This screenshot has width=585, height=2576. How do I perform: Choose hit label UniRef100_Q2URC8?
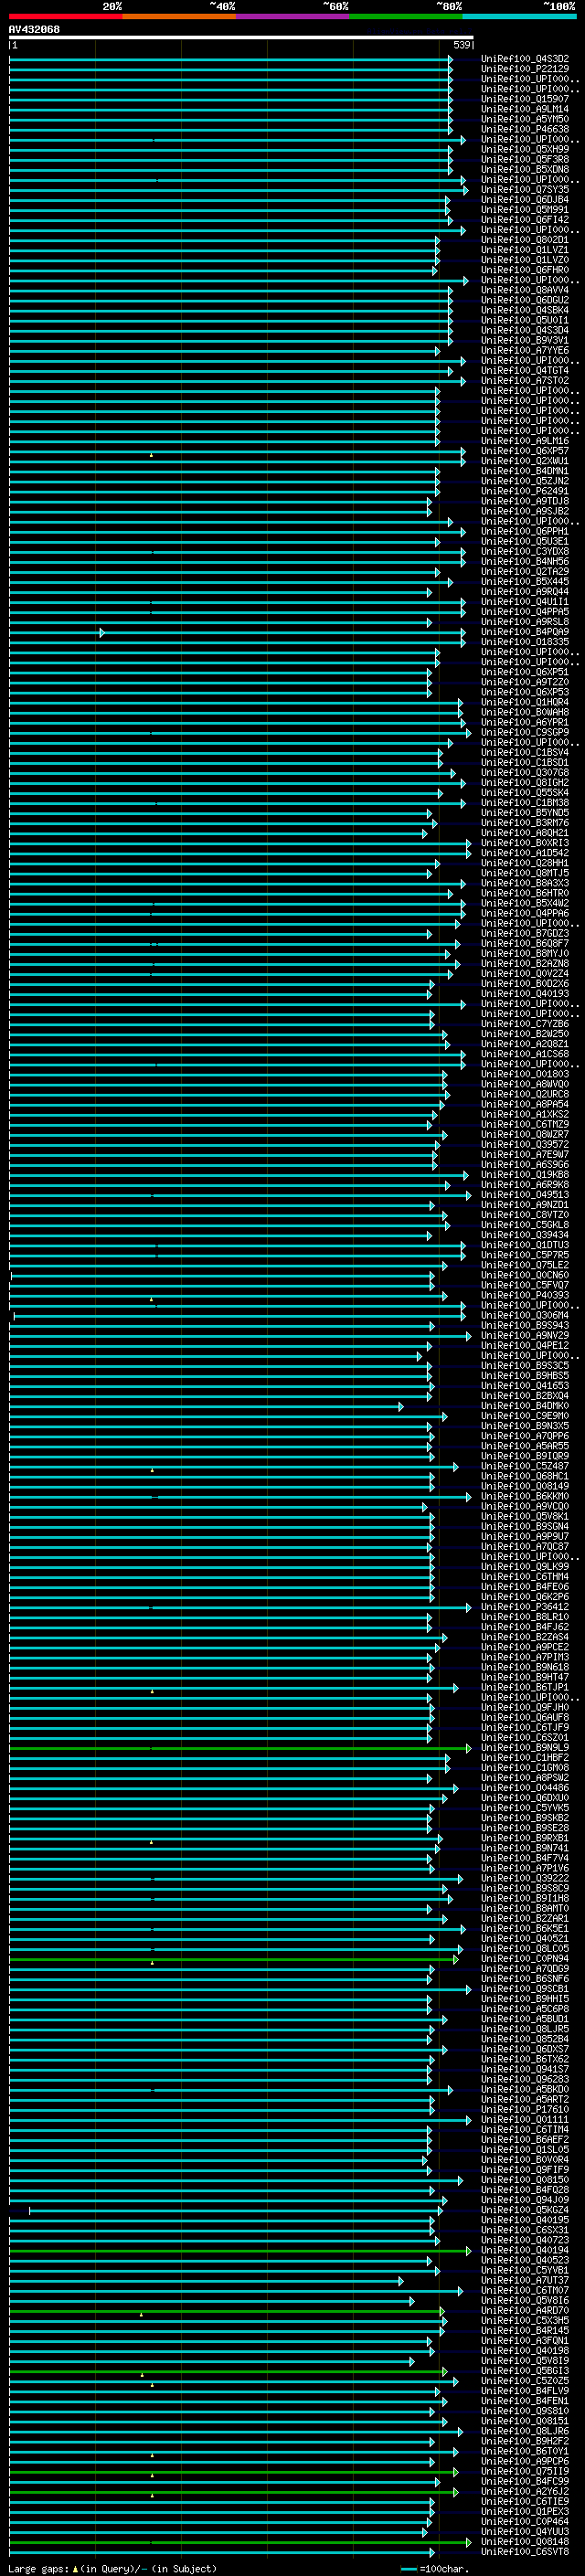(525, 1094)
